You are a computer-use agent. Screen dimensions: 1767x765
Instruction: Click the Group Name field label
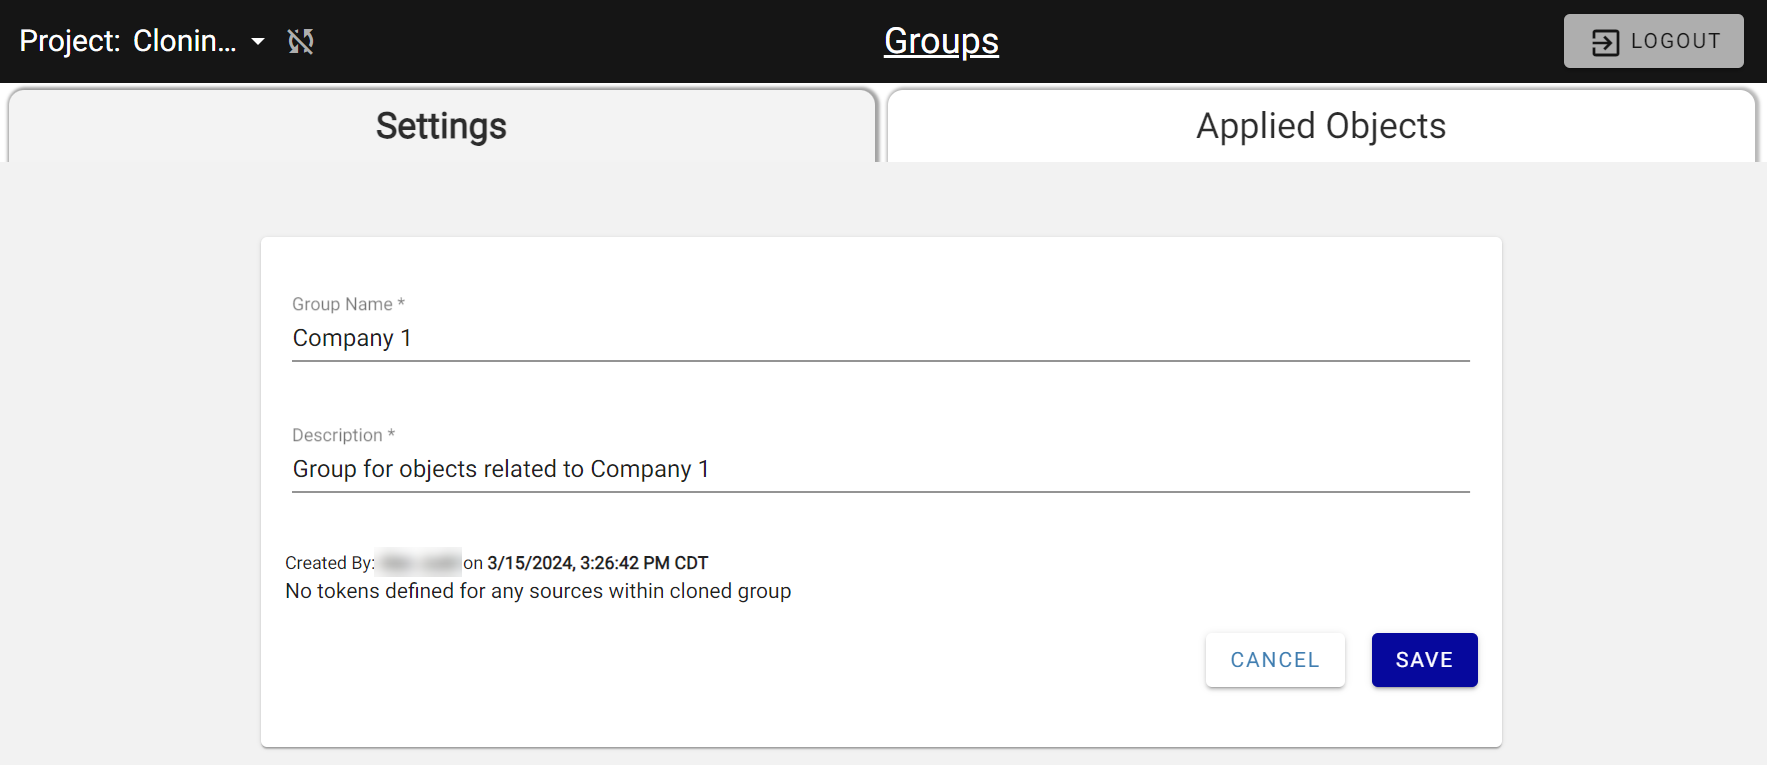pyautogui.click(x=342, y=304)
